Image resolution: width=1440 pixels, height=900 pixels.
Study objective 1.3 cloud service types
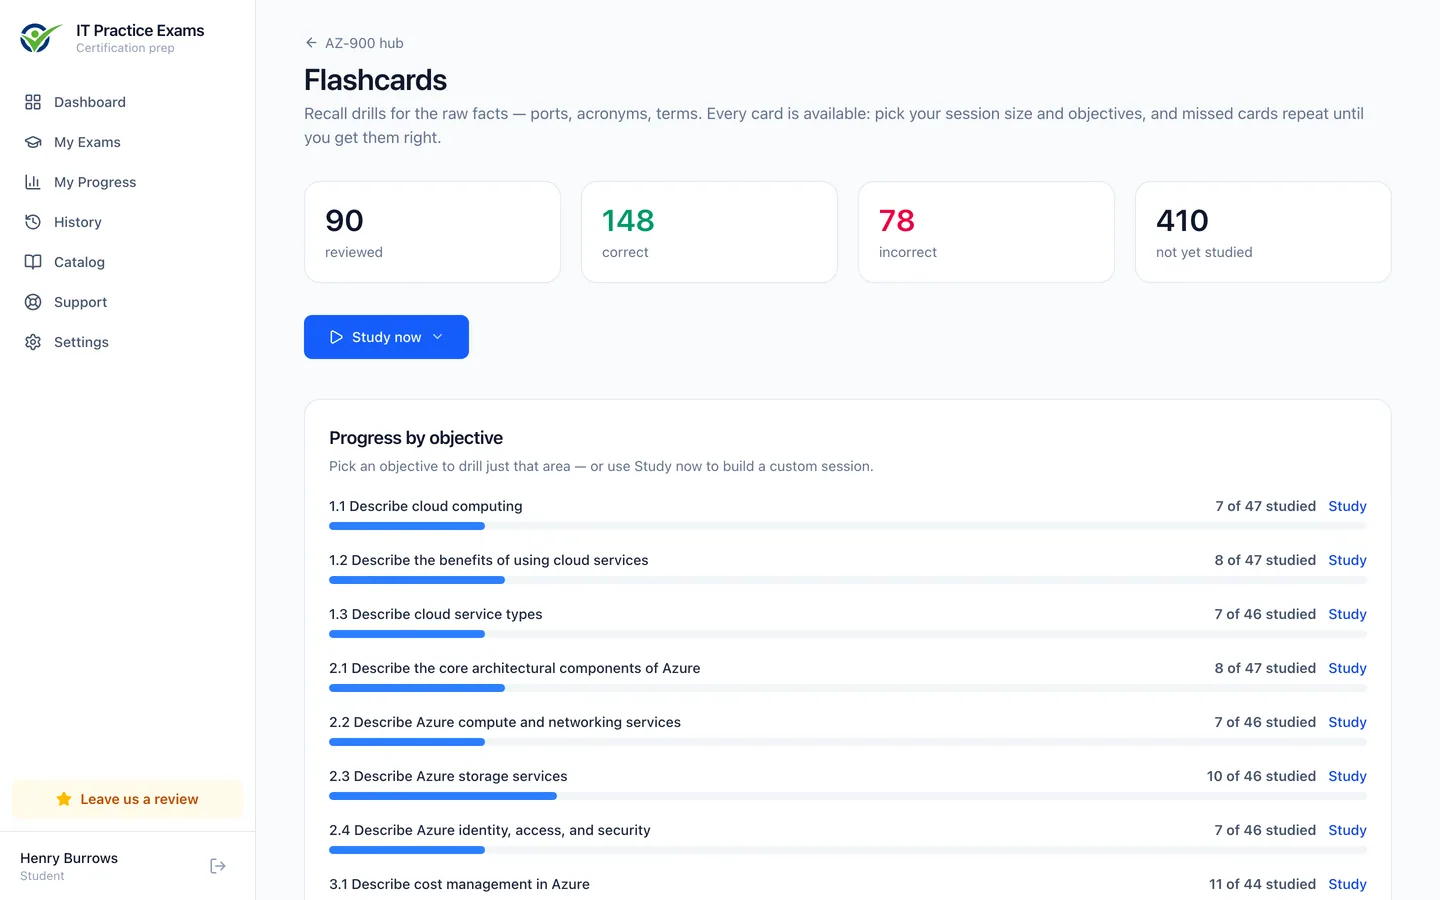[1347, 614]
